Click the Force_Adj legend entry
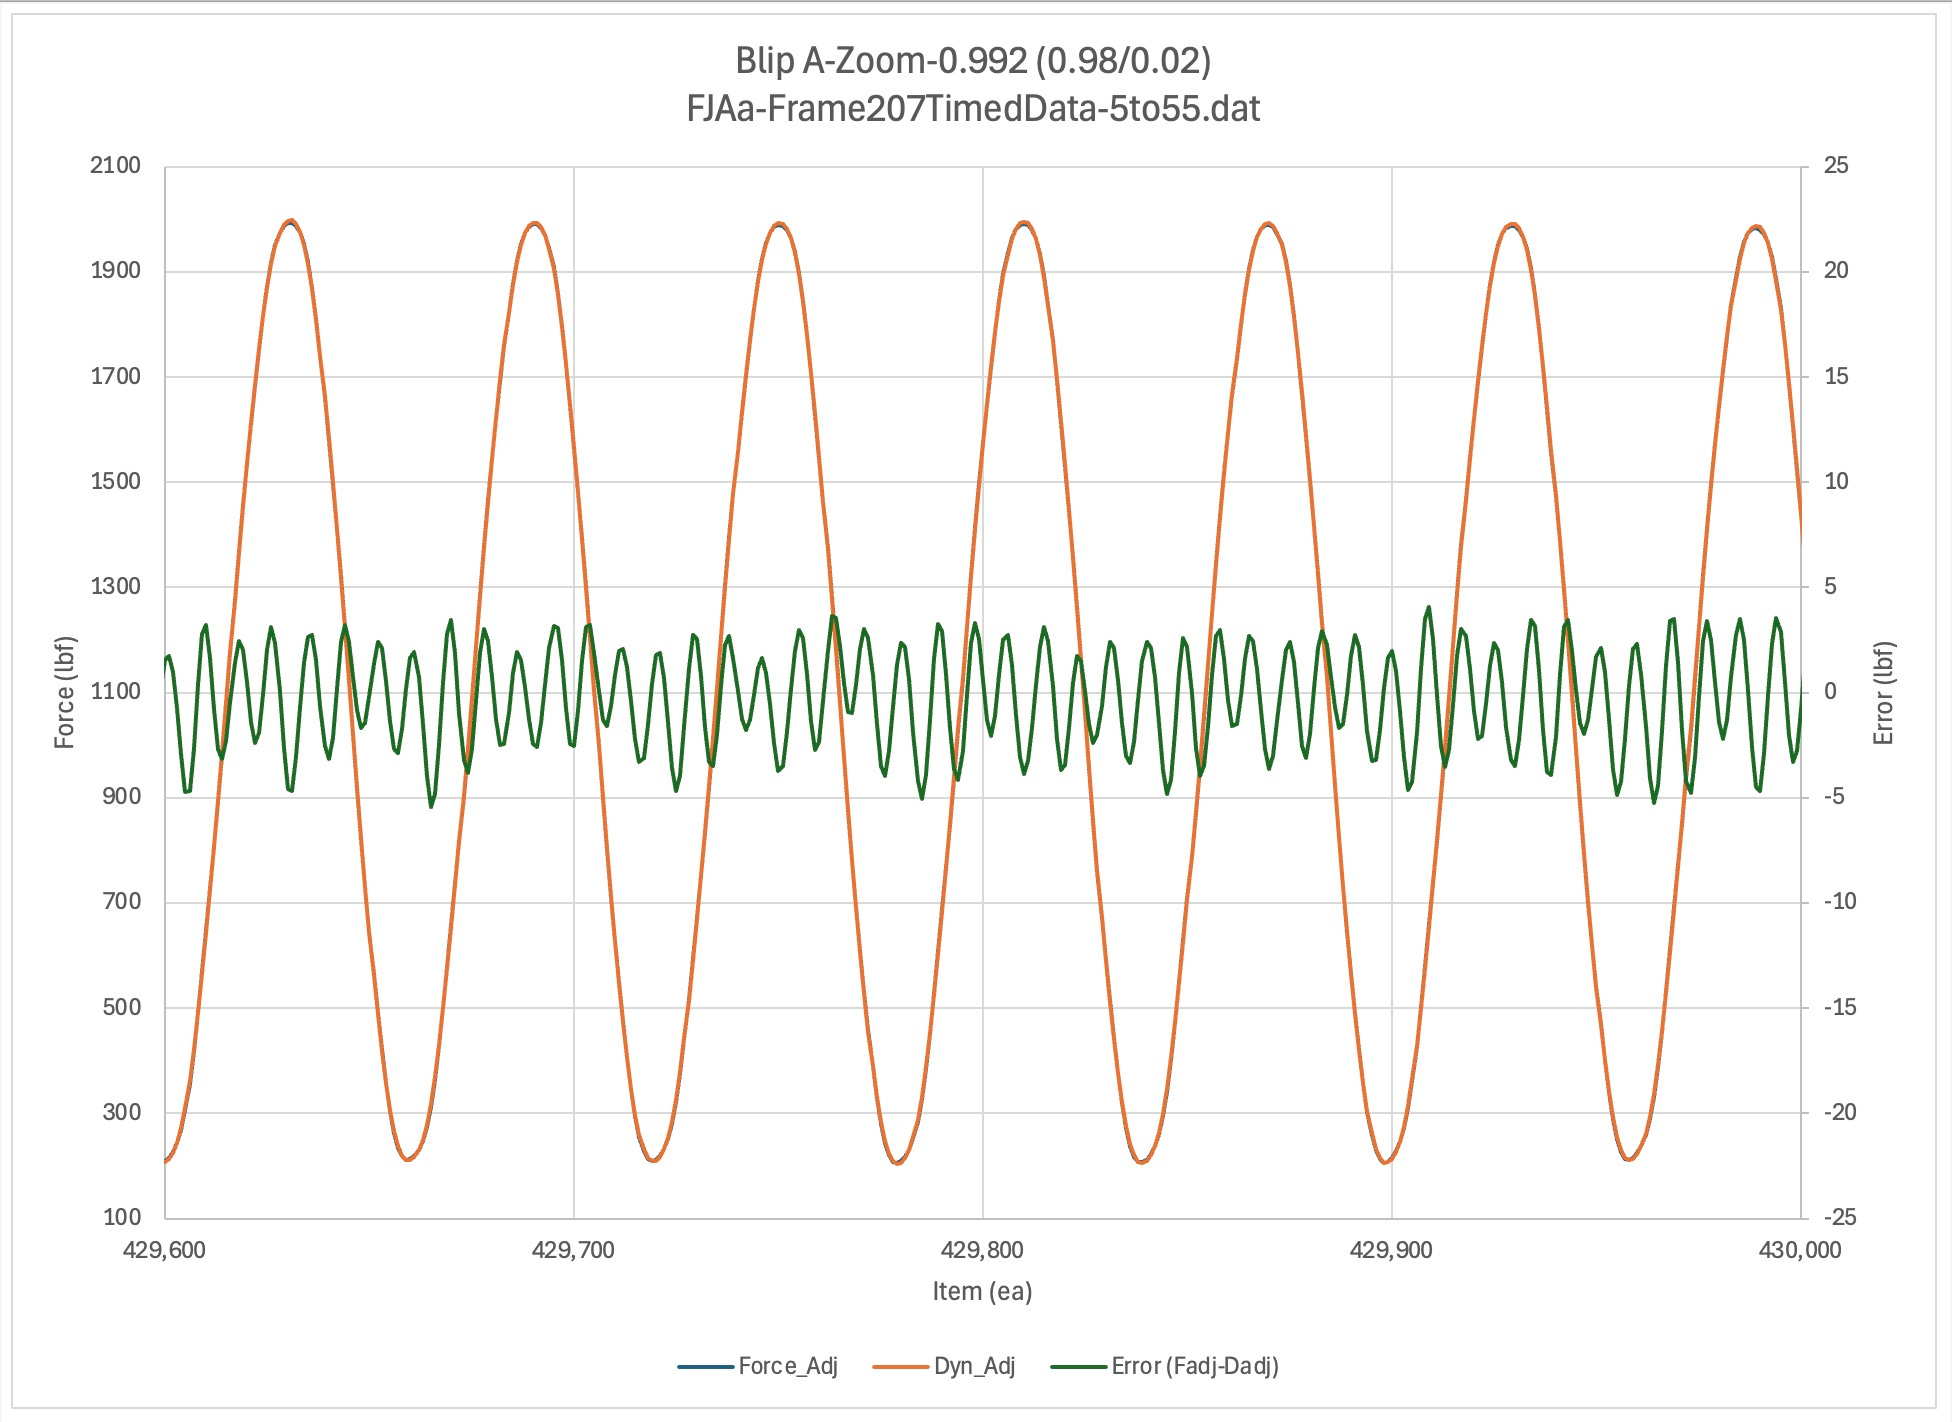The width and height of the screenshot is (1952, 1422). pos(787,1366)
